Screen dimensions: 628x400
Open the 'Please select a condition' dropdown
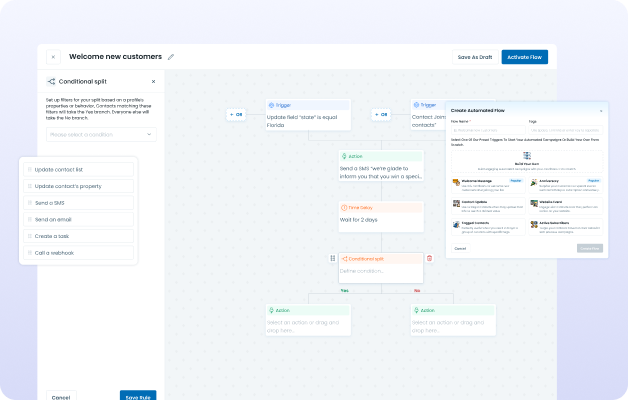[x=100, y=134]
